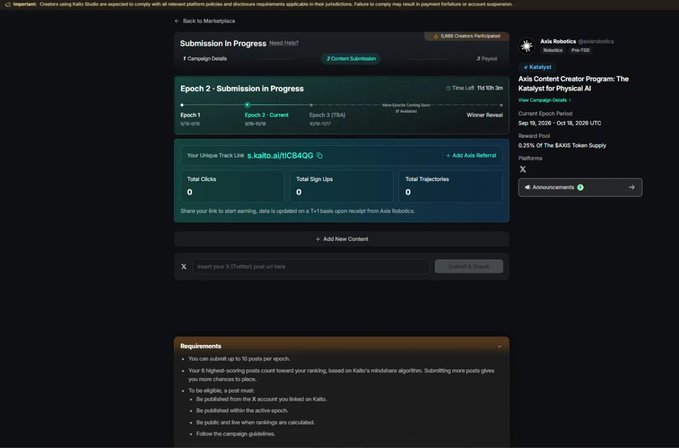Open View Campaign Details link
Image resolution: width=679 pixels, height=448 pixels.
[x=544, y=100]
